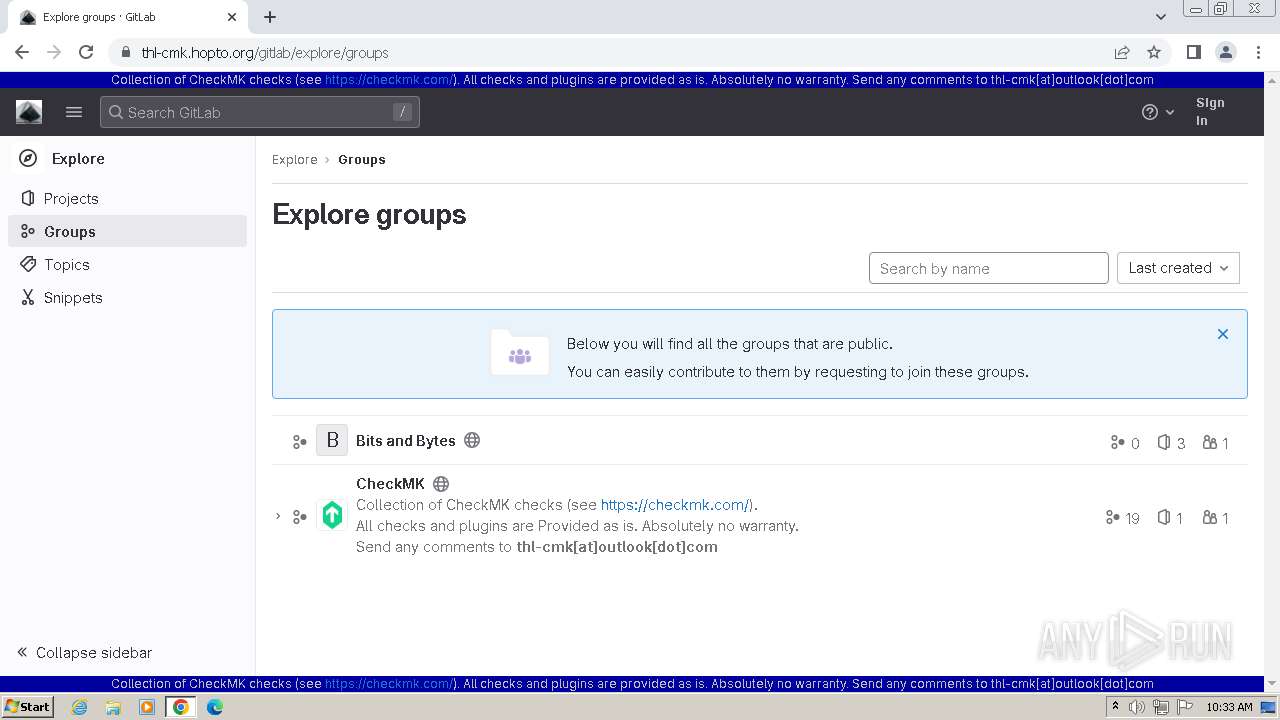Image resolution: width=1280 pixels, height=720 pixels.
Task: Click the Explore breadcrumb link
Action: 295,159
